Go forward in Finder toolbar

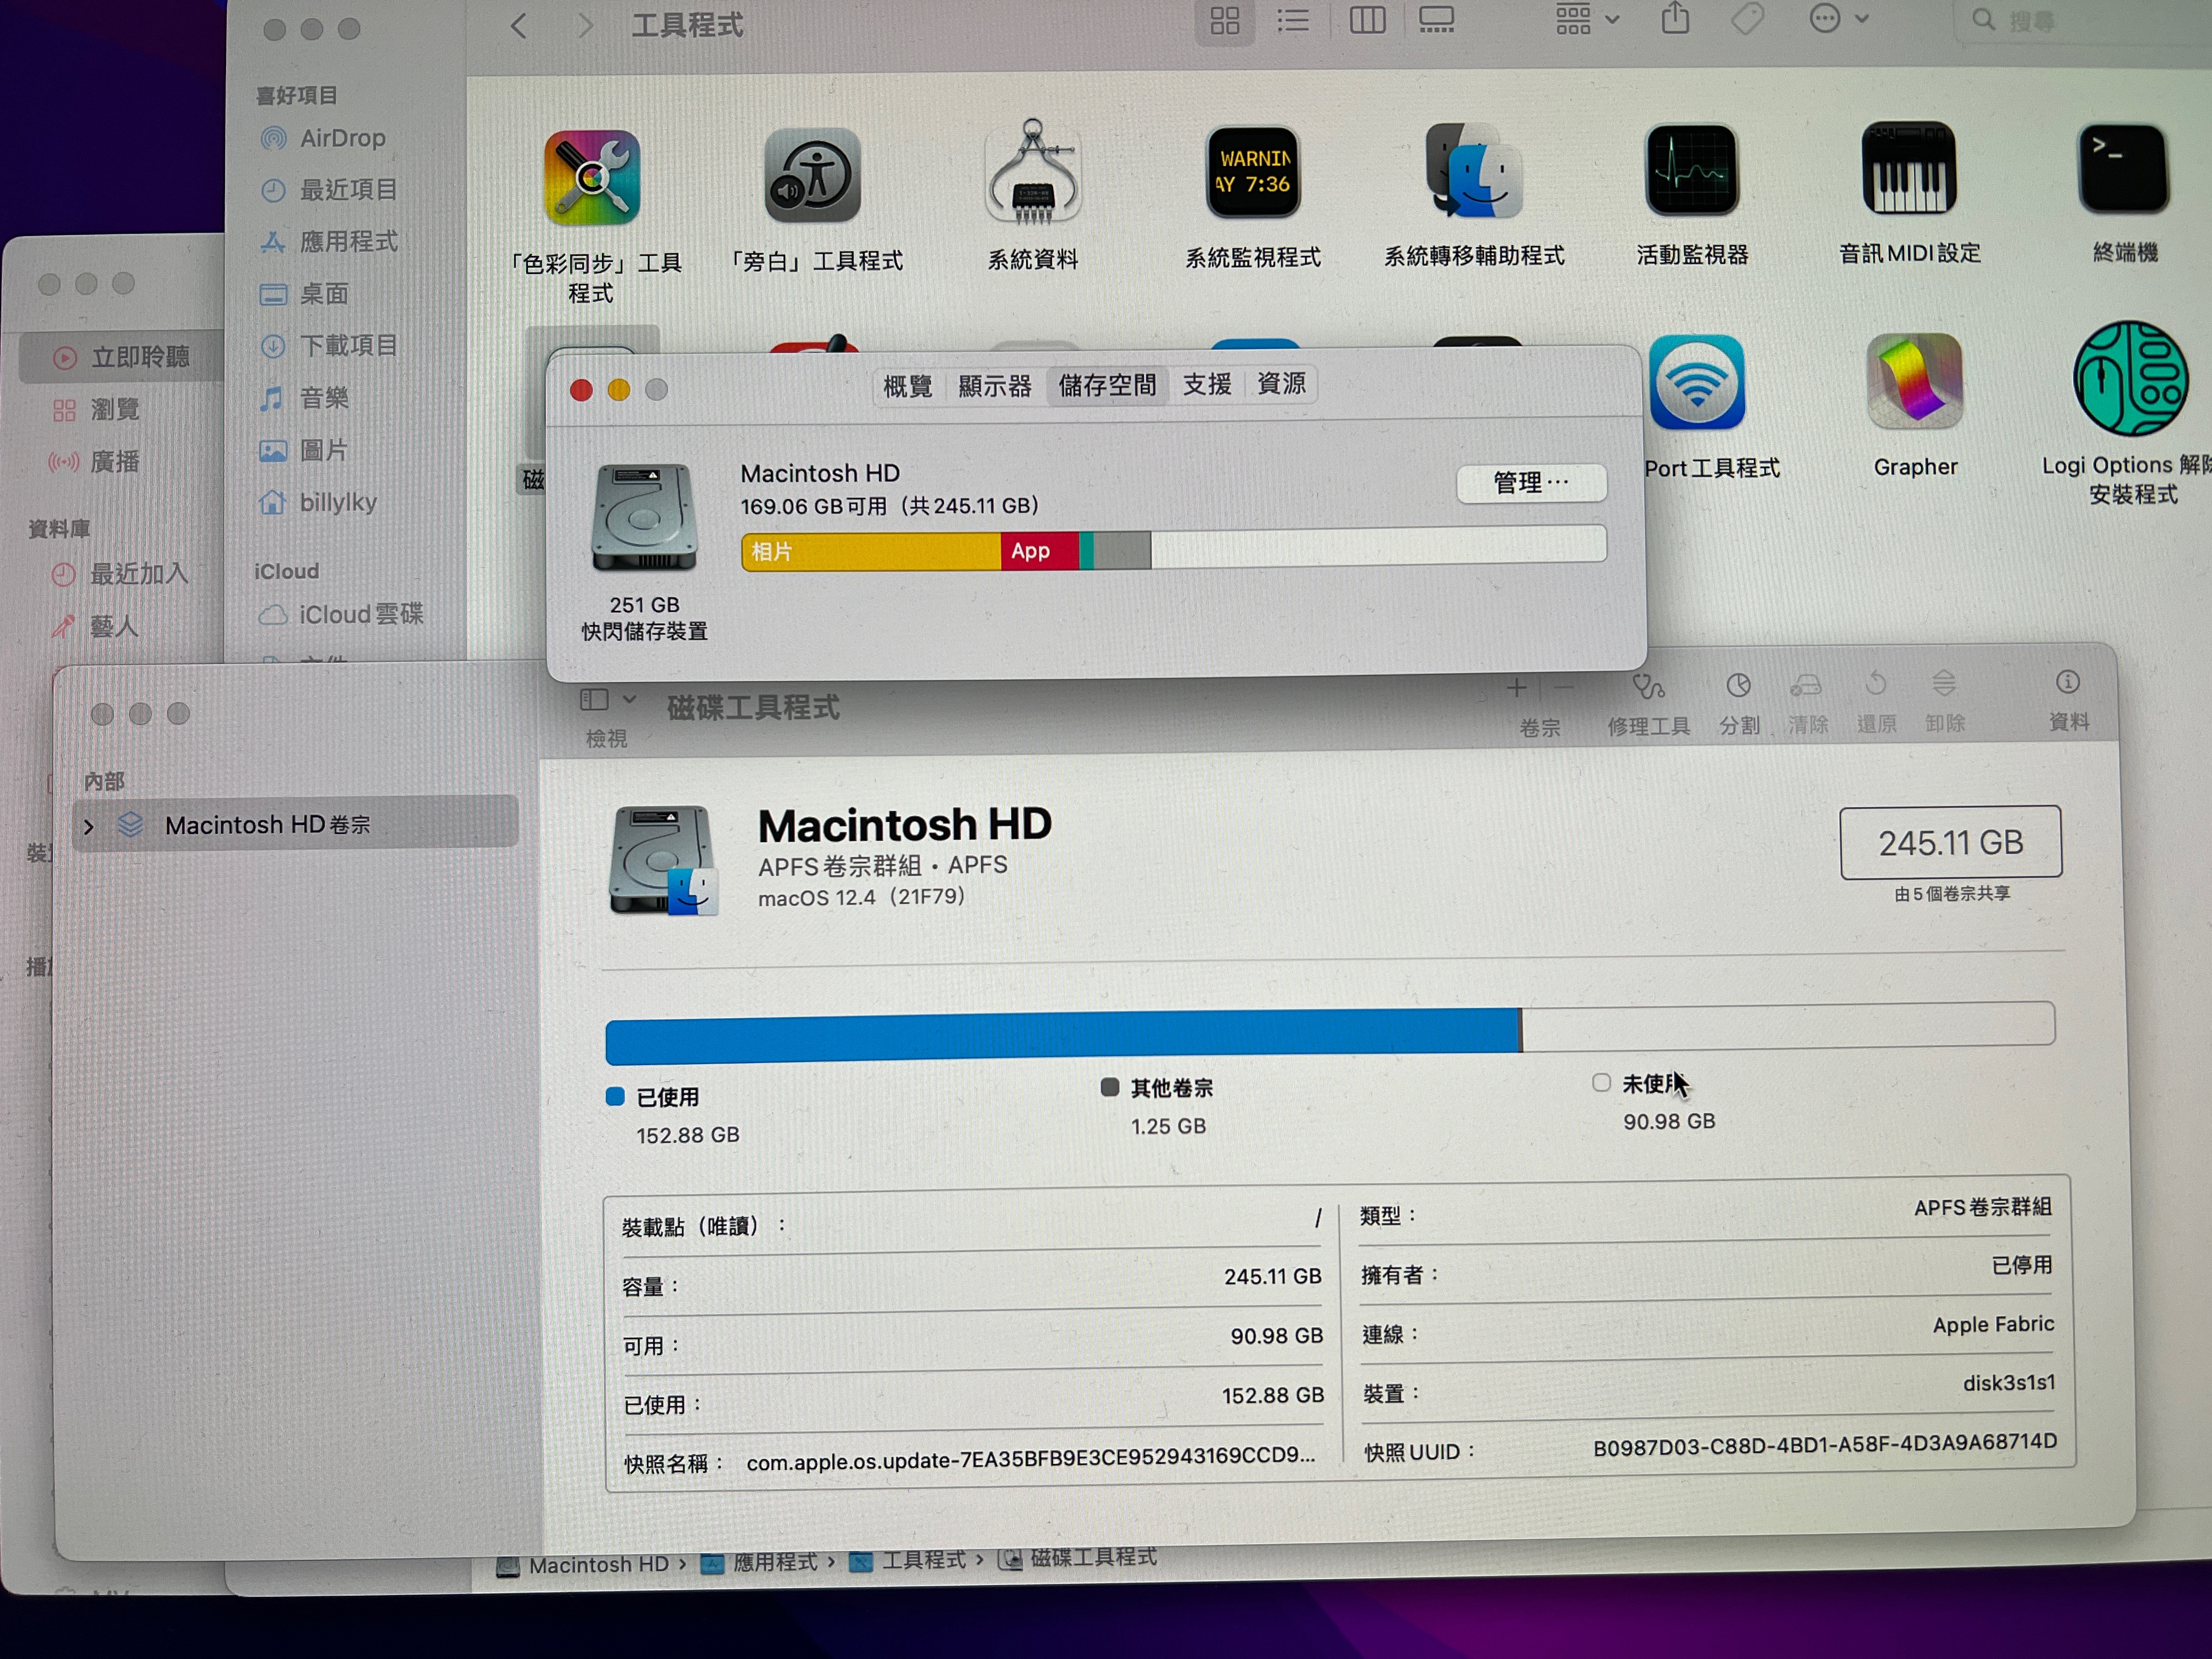tap(585, 26)
